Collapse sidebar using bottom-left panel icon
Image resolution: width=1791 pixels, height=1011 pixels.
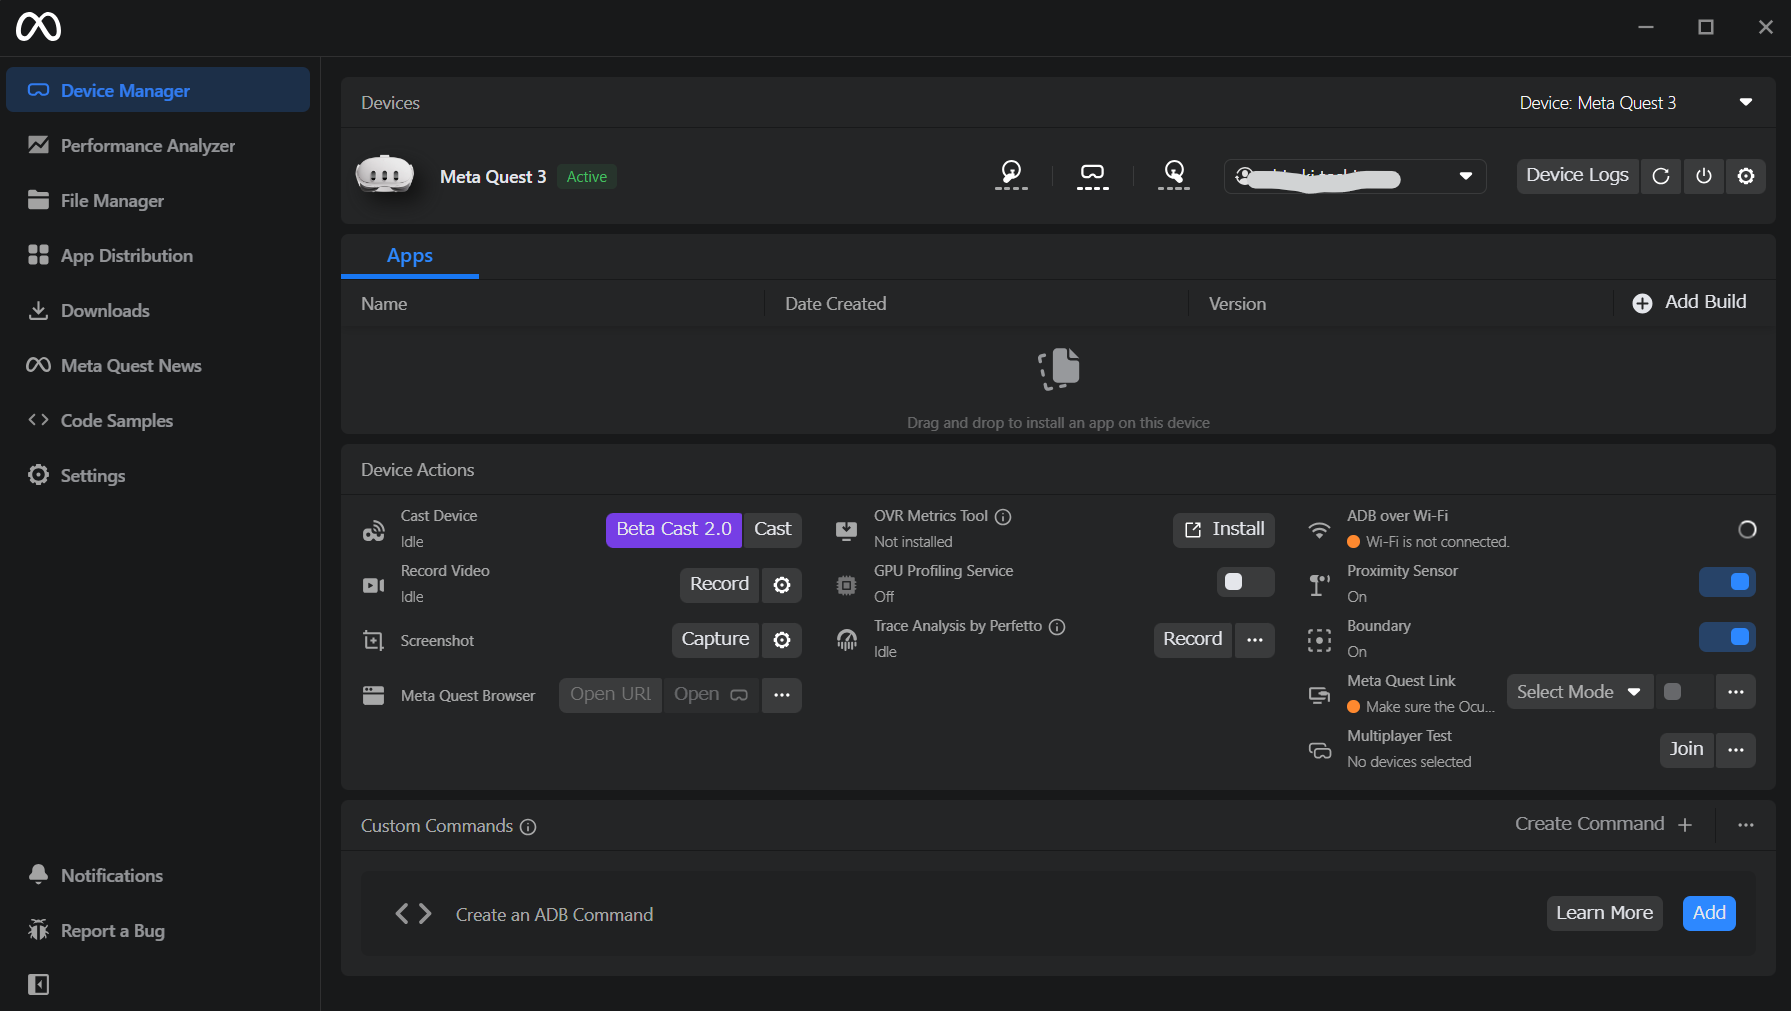(39, 985)
